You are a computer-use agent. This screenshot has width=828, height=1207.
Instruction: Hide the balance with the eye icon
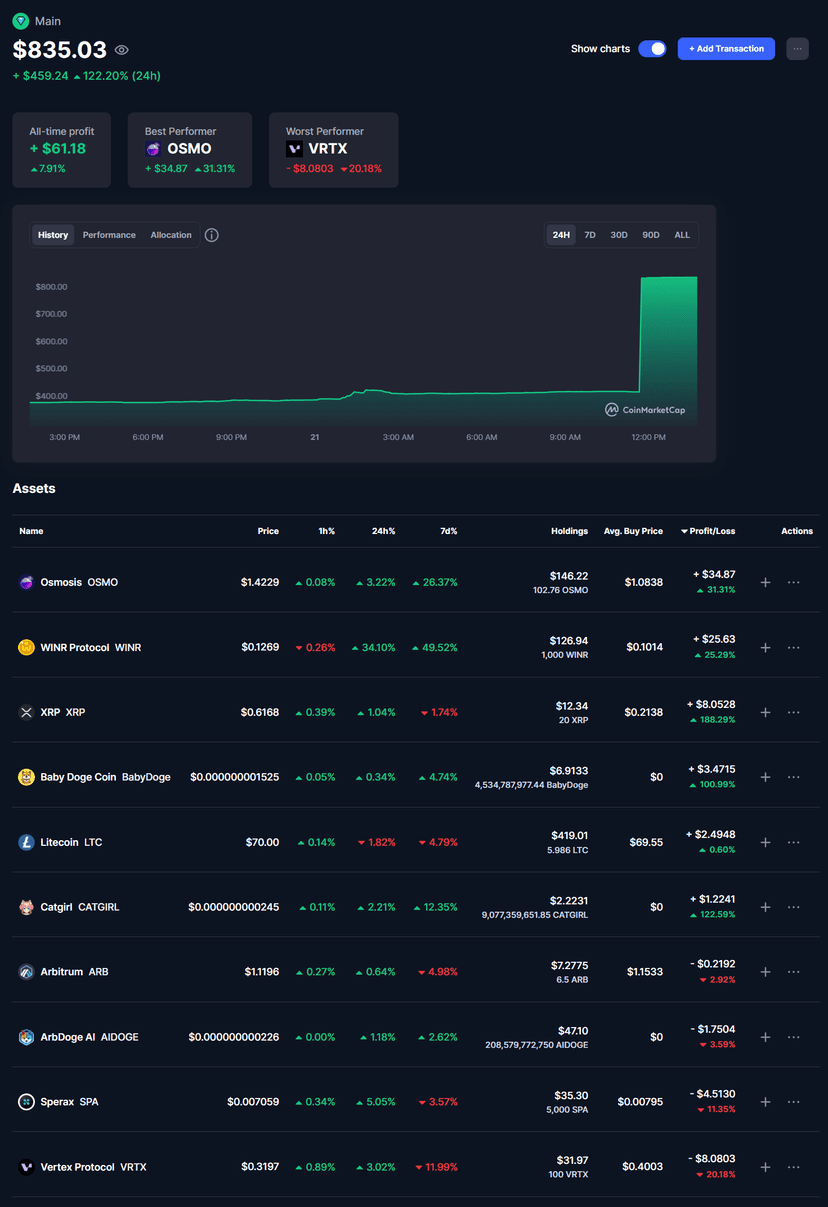[x=122, y=50]
